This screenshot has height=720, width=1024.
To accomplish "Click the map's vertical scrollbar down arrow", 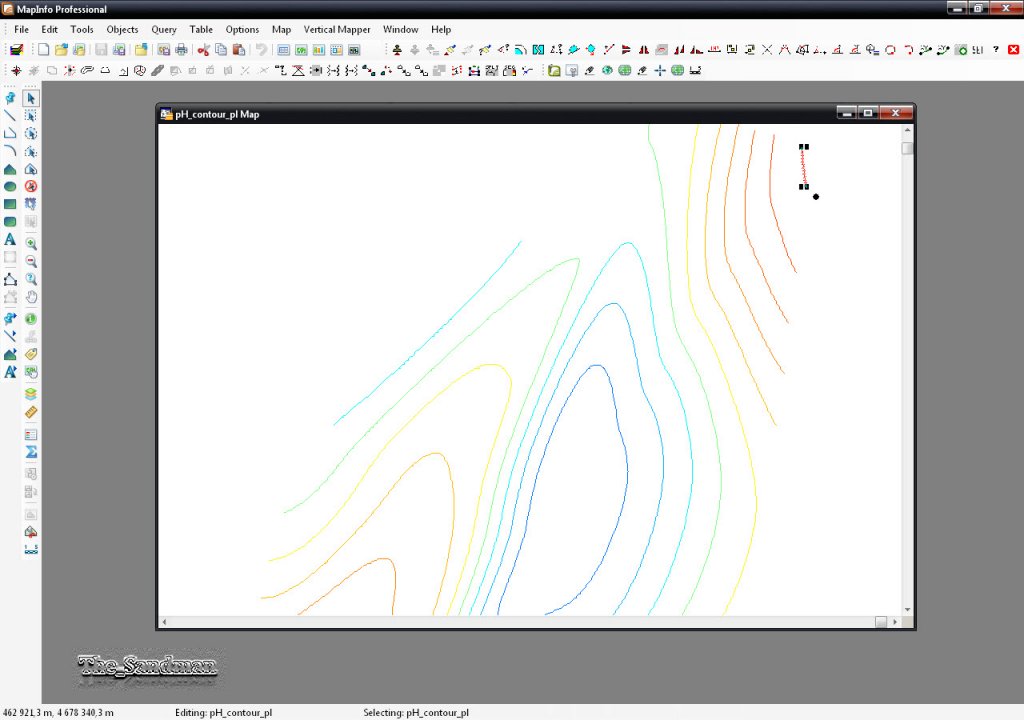I will 907,609.
